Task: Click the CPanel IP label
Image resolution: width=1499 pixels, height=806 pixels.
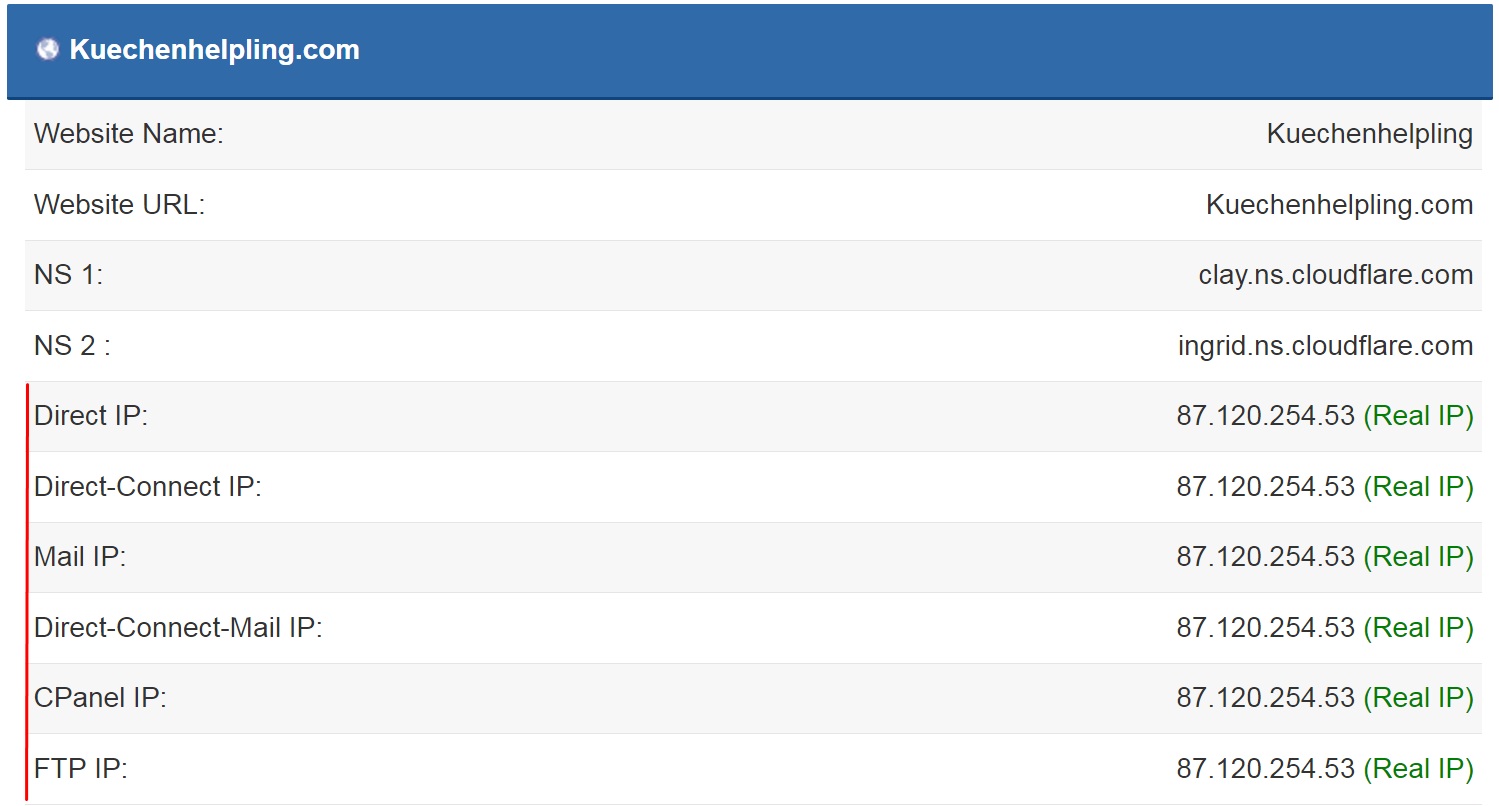Action: point(100,698)
